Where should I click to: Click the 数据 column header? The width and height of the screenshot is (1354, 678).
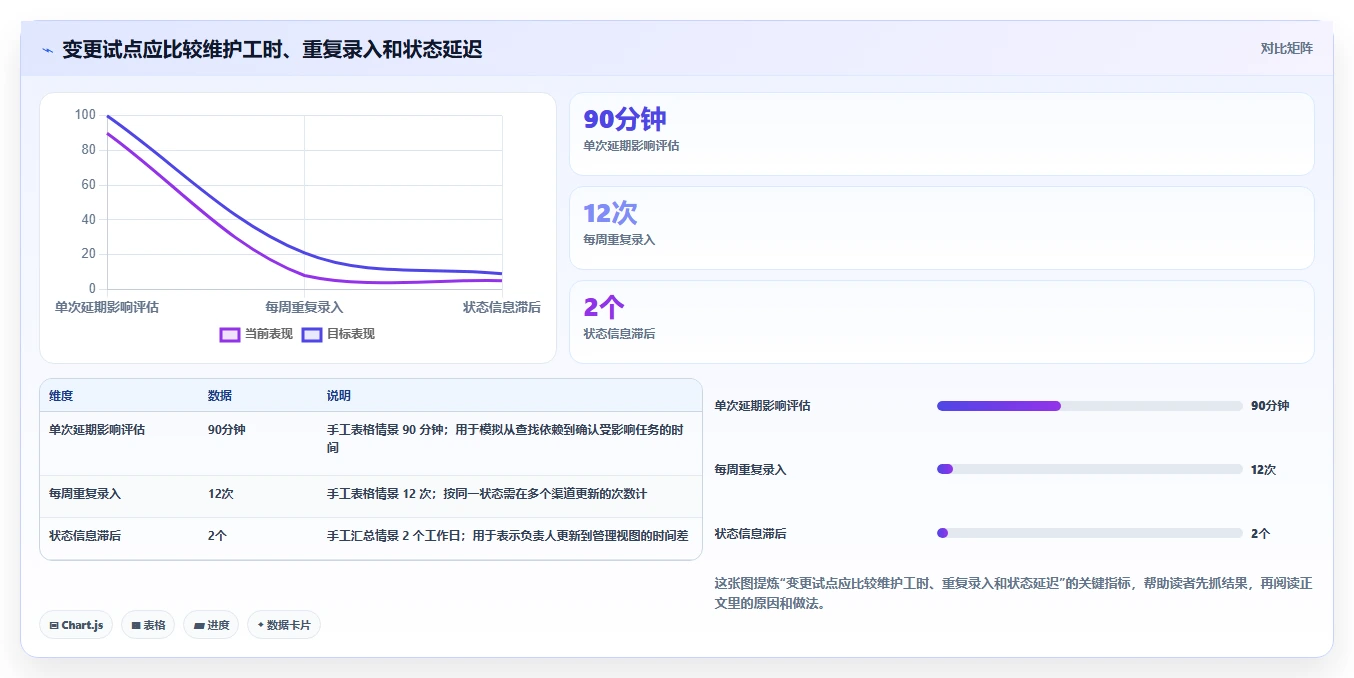pyautogui.click(x=220, y=396)
